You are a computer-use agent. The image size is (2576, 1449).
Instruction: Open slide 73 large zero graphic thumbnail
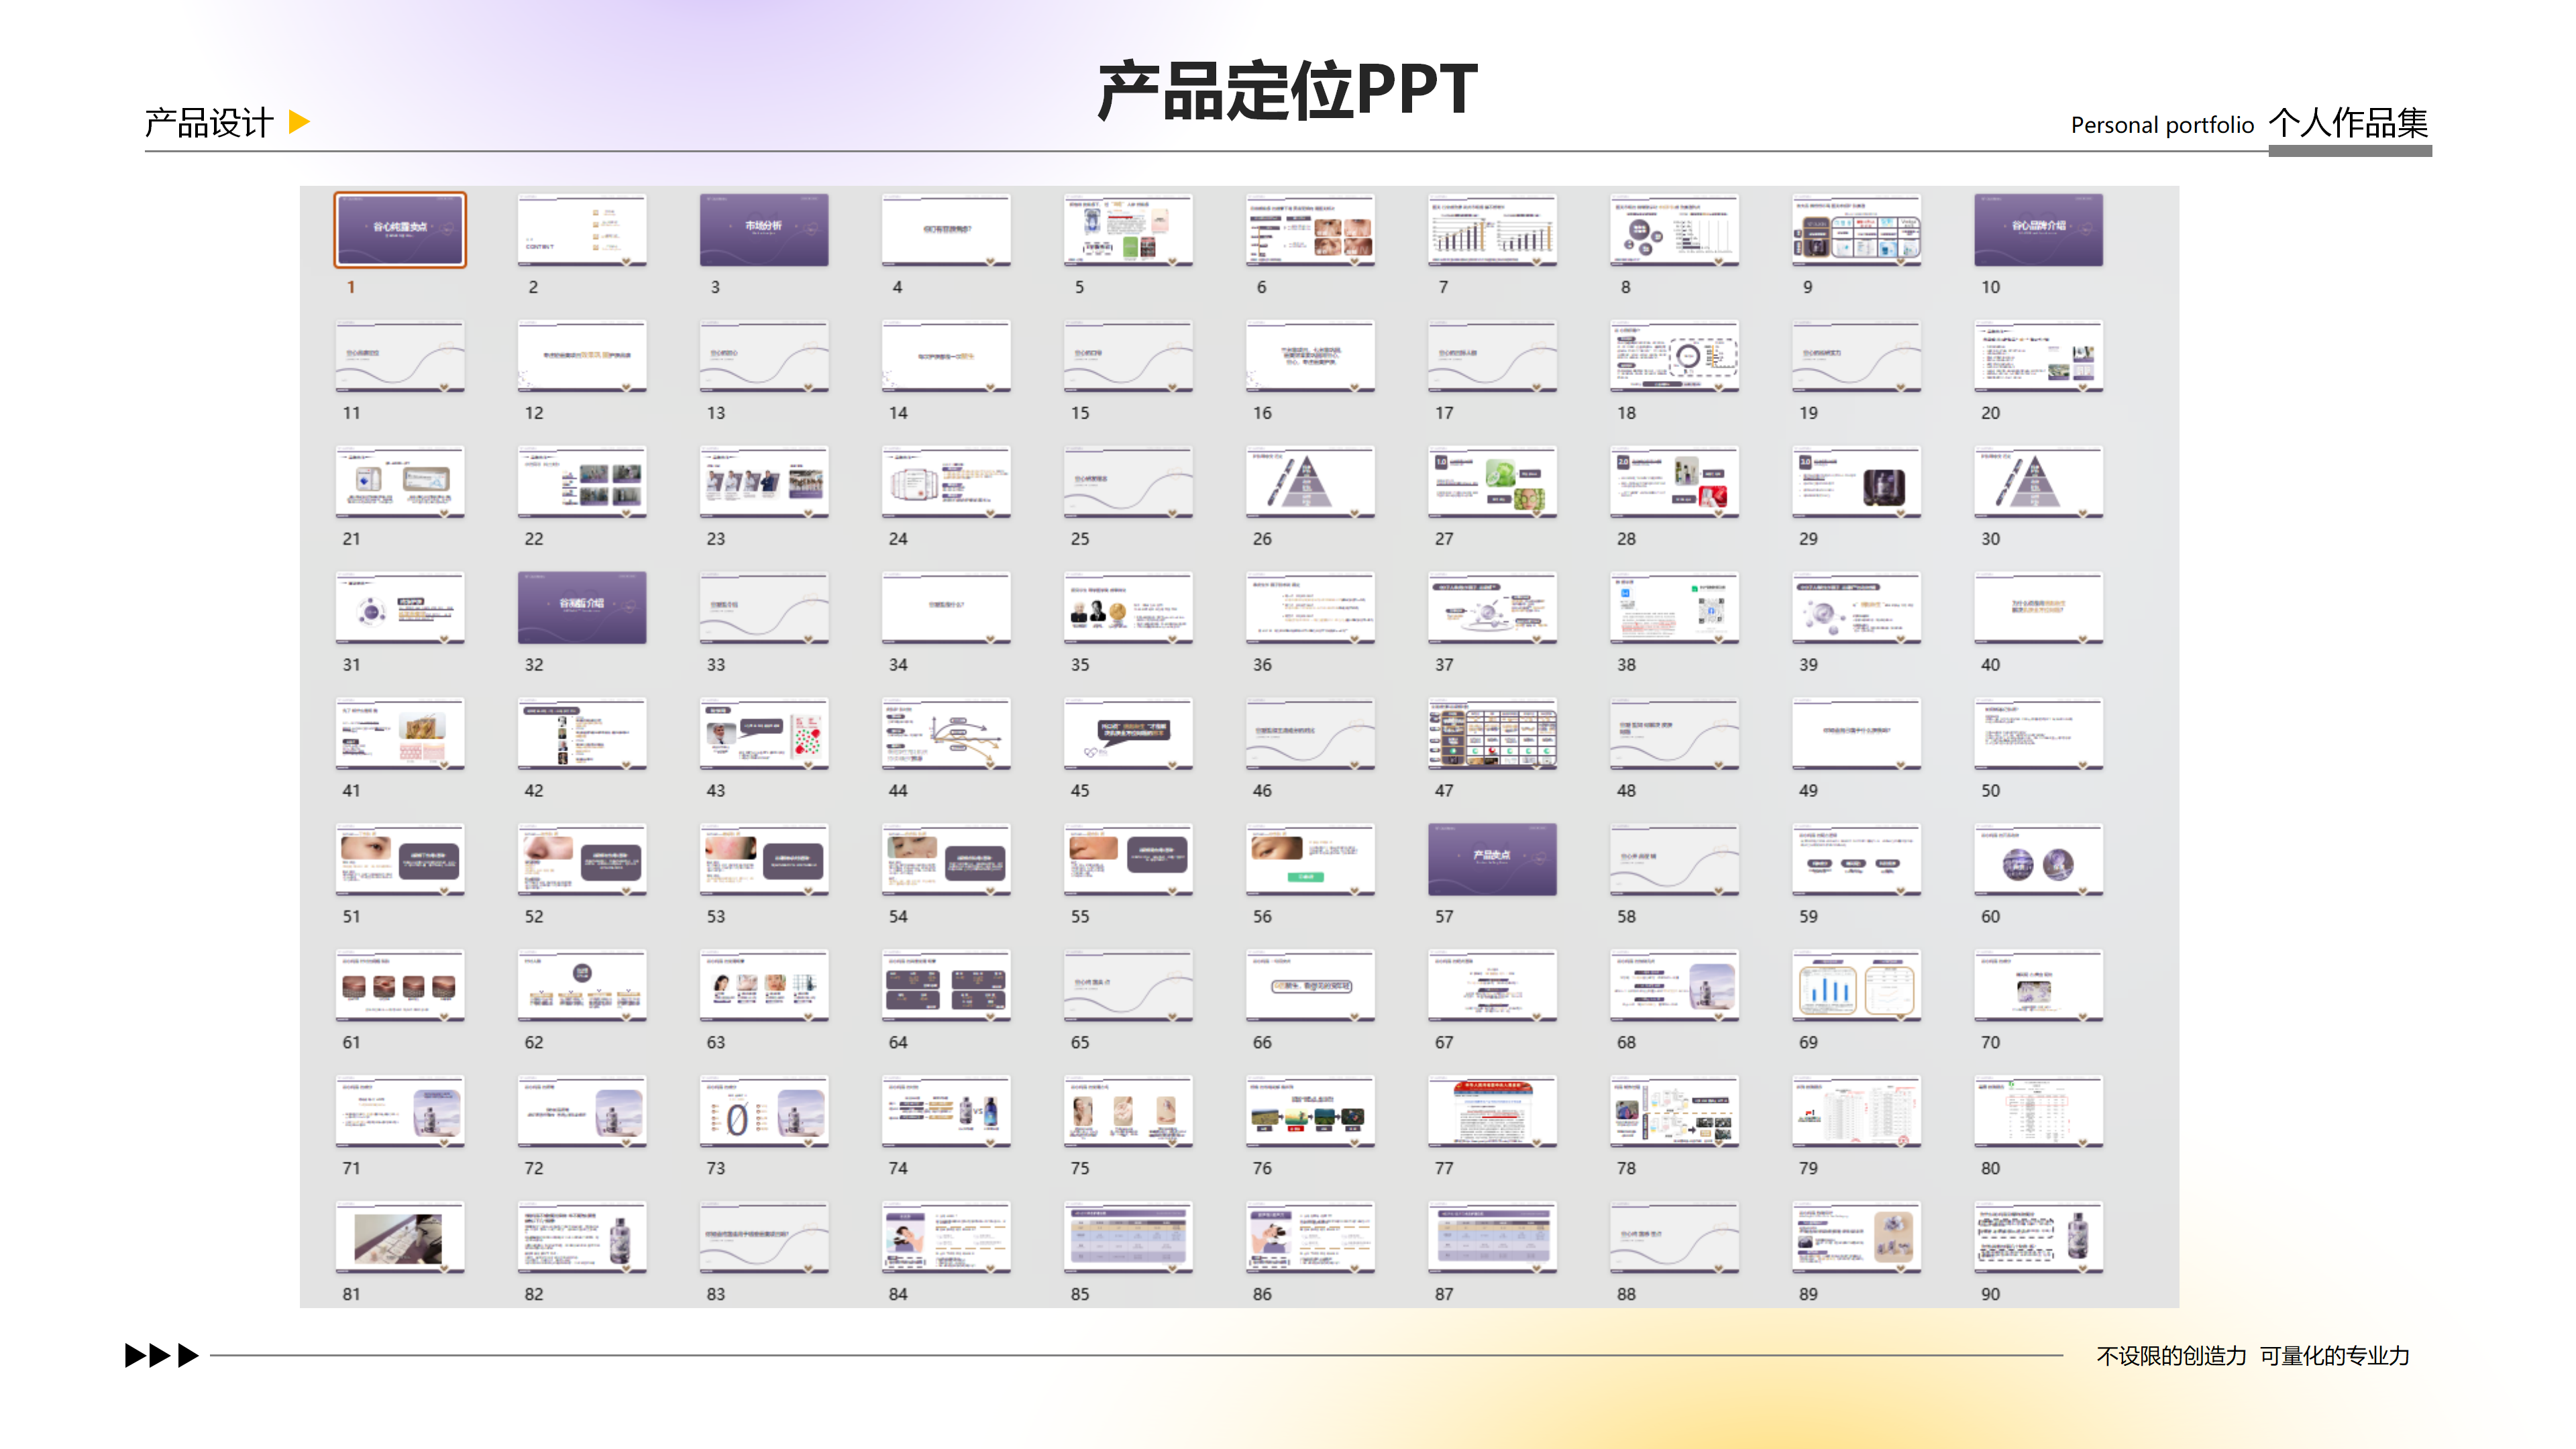point(764,1111)
